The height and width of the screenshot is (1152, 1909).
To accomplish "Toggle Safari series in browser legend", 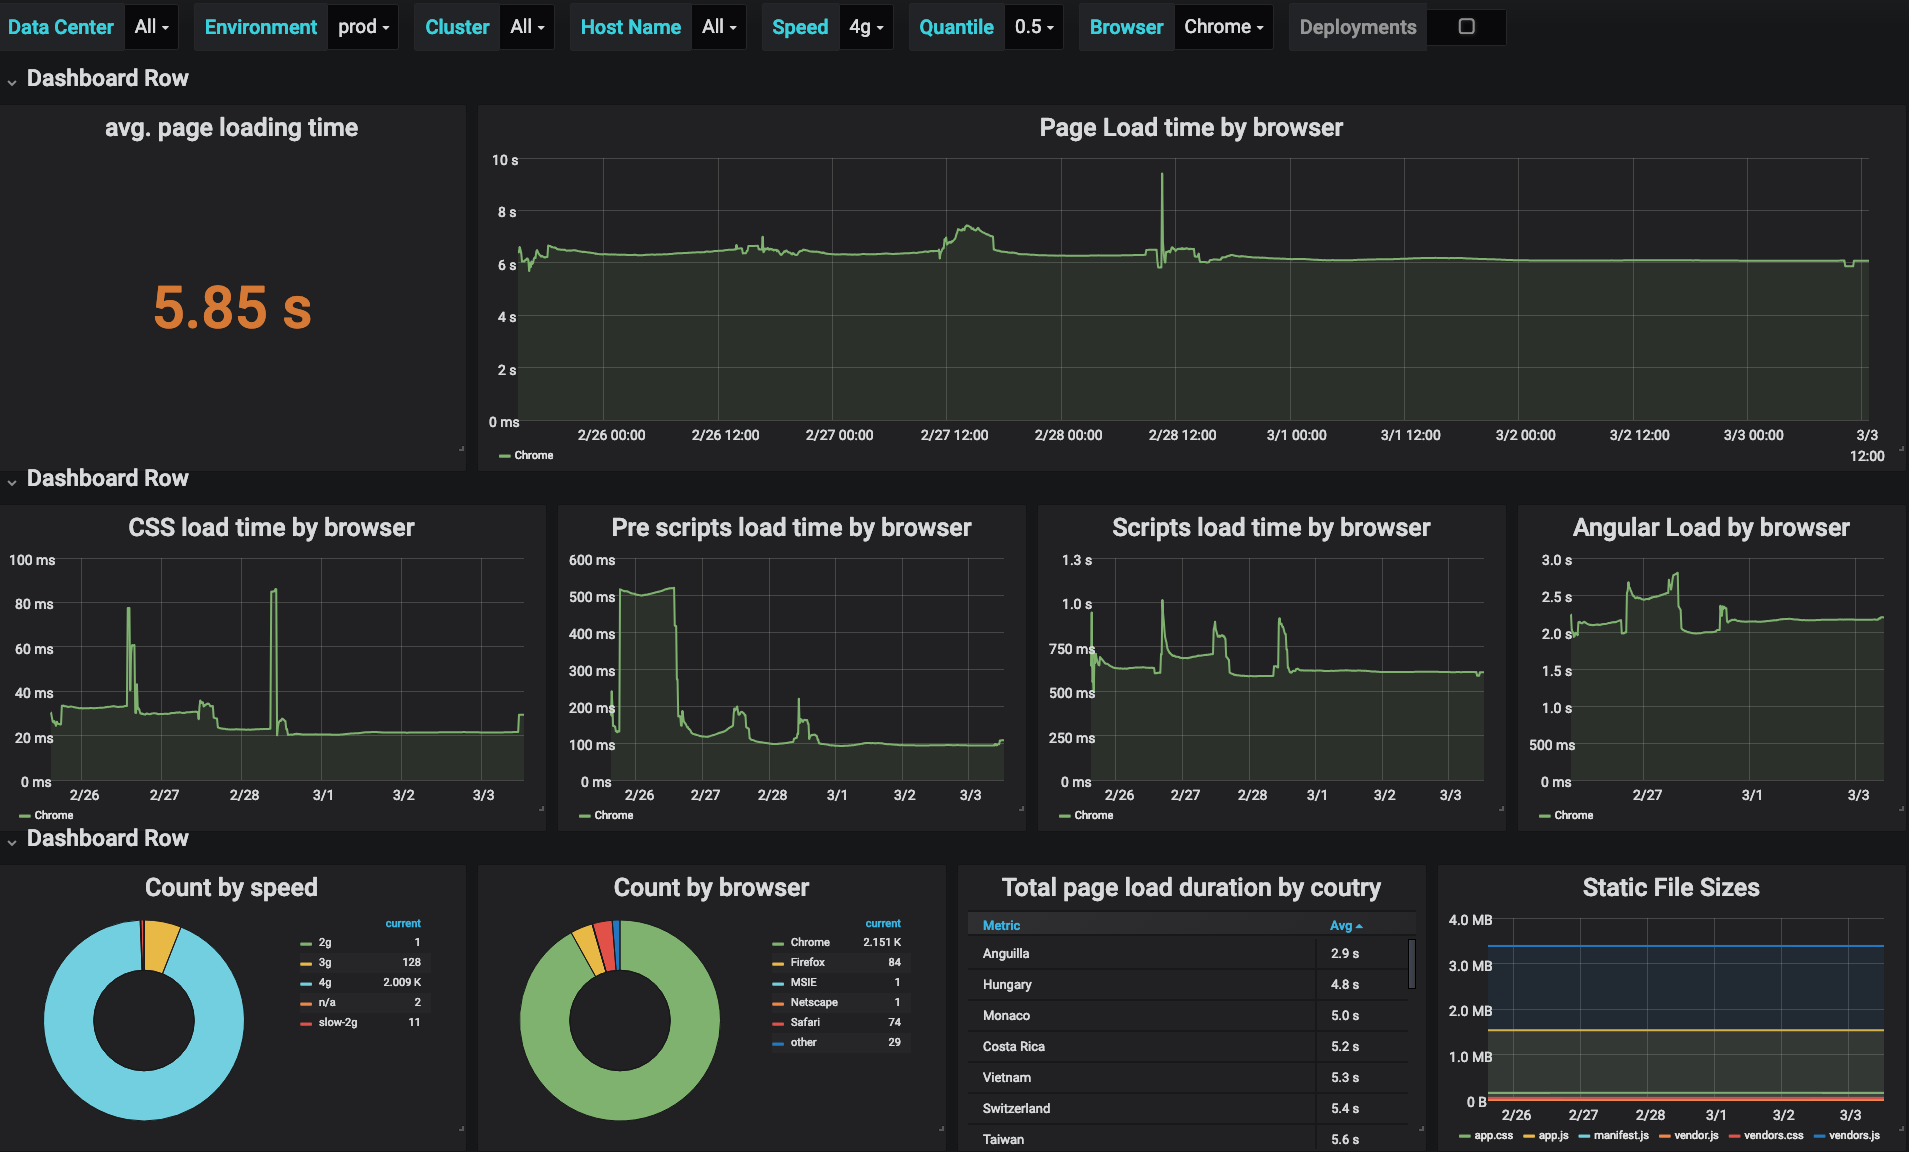I will [805, 1022].
